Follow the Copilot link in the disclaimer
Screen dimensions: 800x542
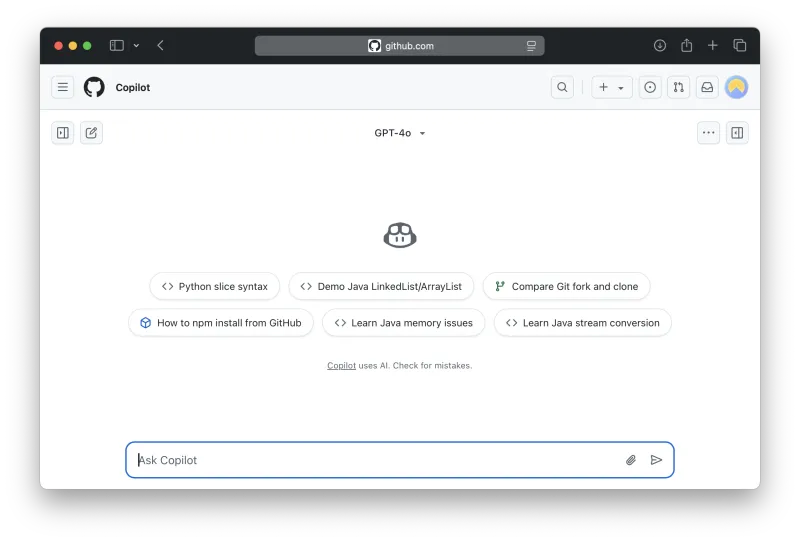(341, 365)
